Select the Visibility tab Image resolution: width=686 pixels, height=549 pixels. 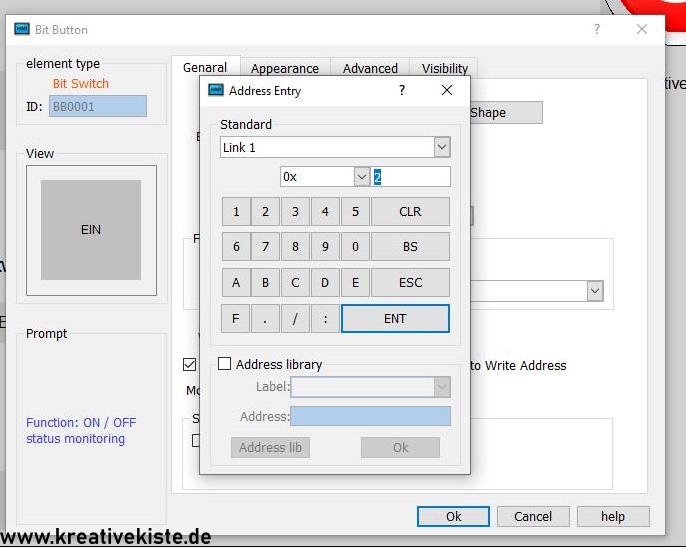point(444,68)
